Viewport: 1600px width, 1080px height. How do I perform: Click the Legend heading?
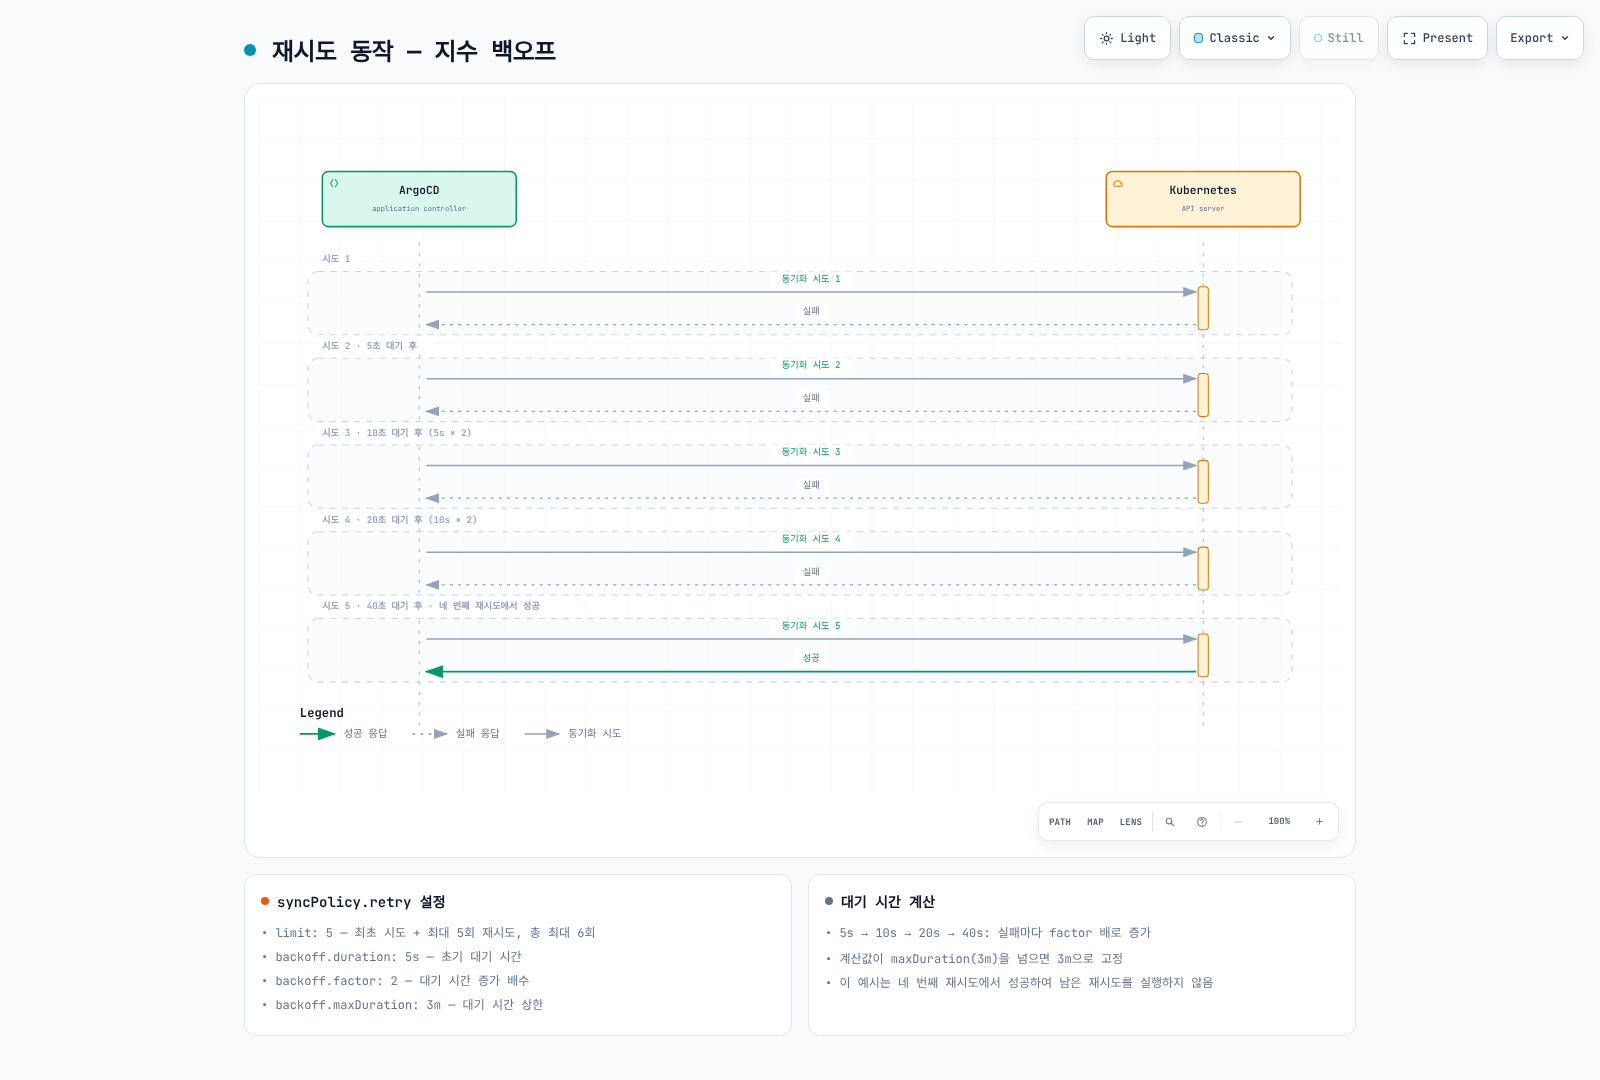(x=322, y=713)
